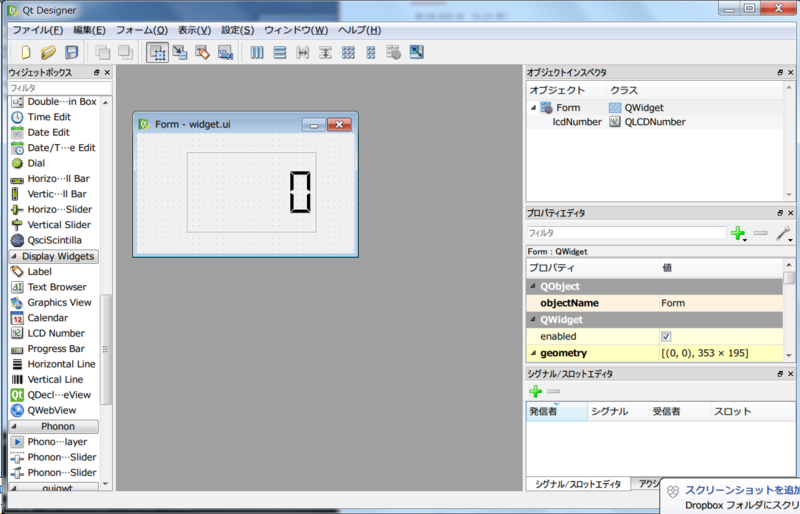Open the 編集(E) menu
This screenshot has width=800, height=514.
[x=89, y=30]
